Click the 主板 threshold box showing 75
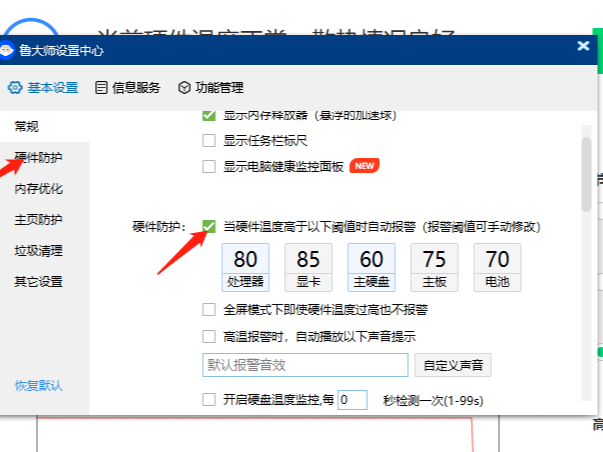 [x=435, y=267]
